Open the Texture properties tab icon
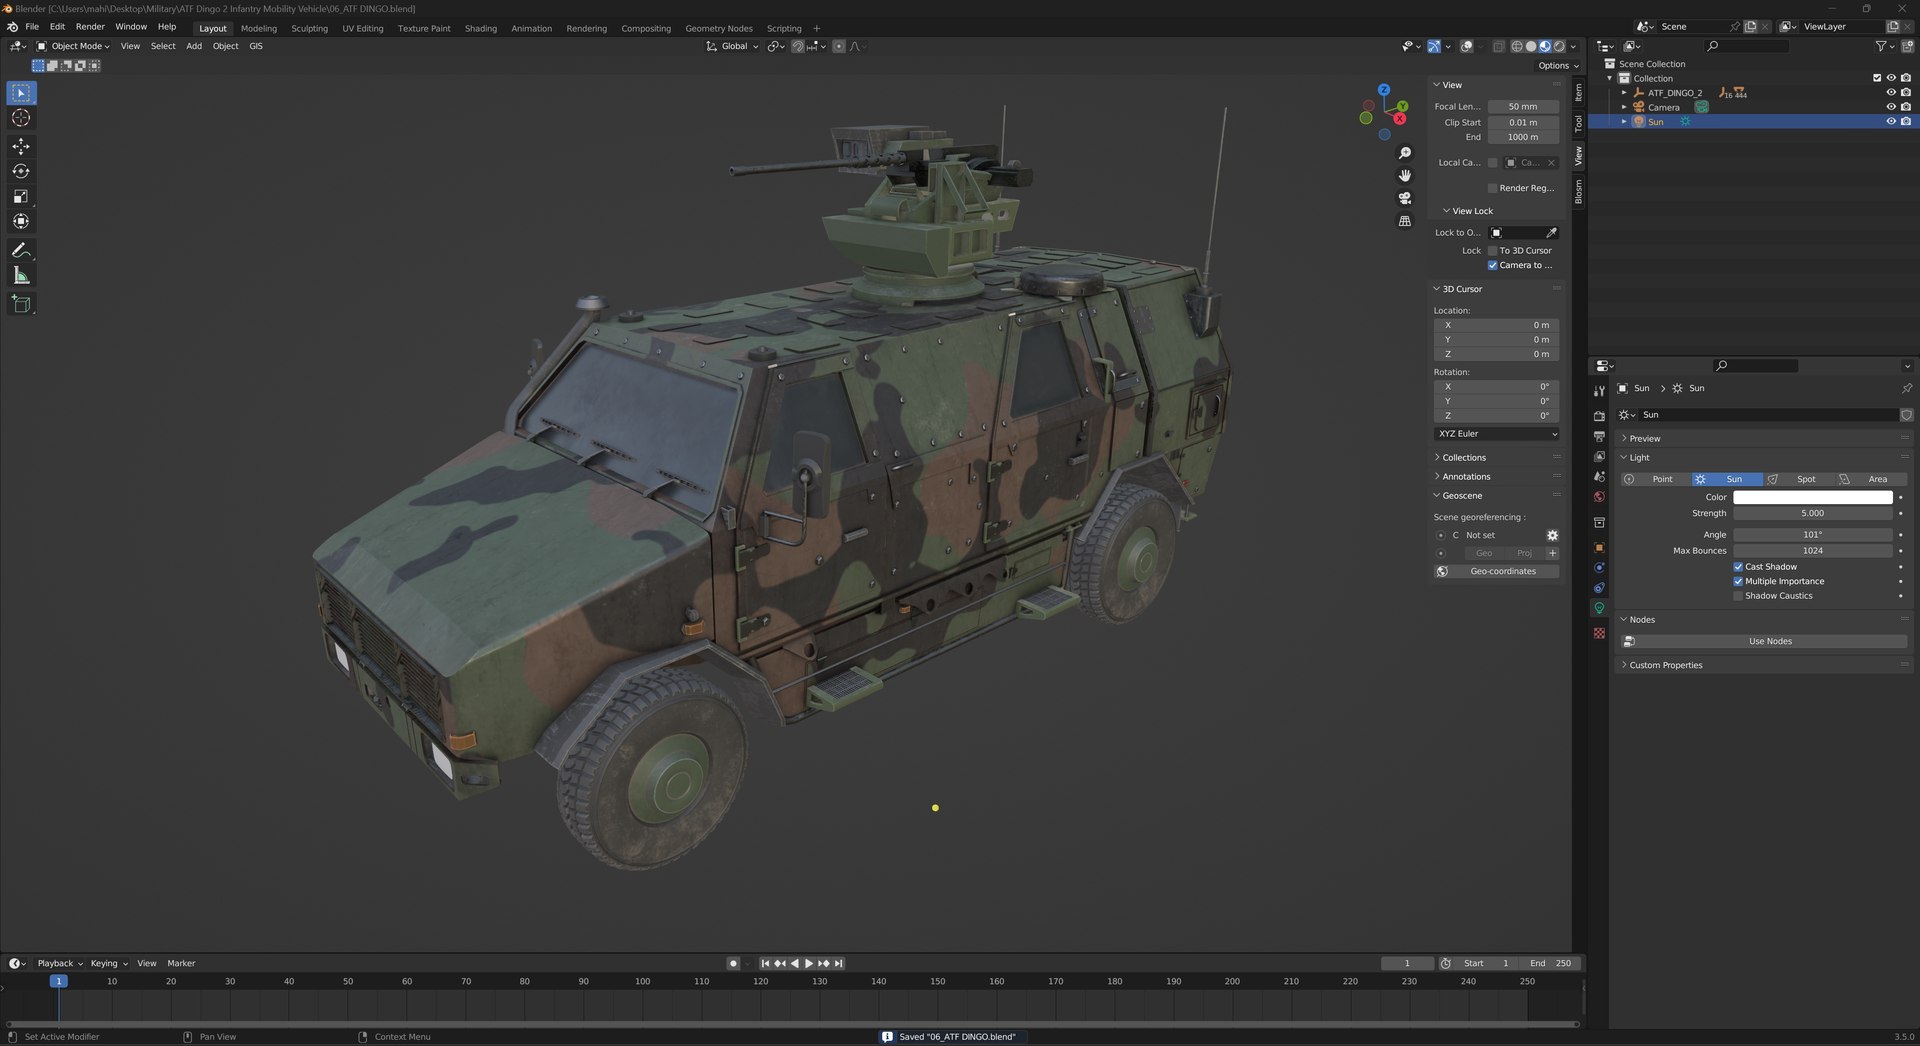The height and width of the screenshot is (1046, 1920). tap(1599, 633)
